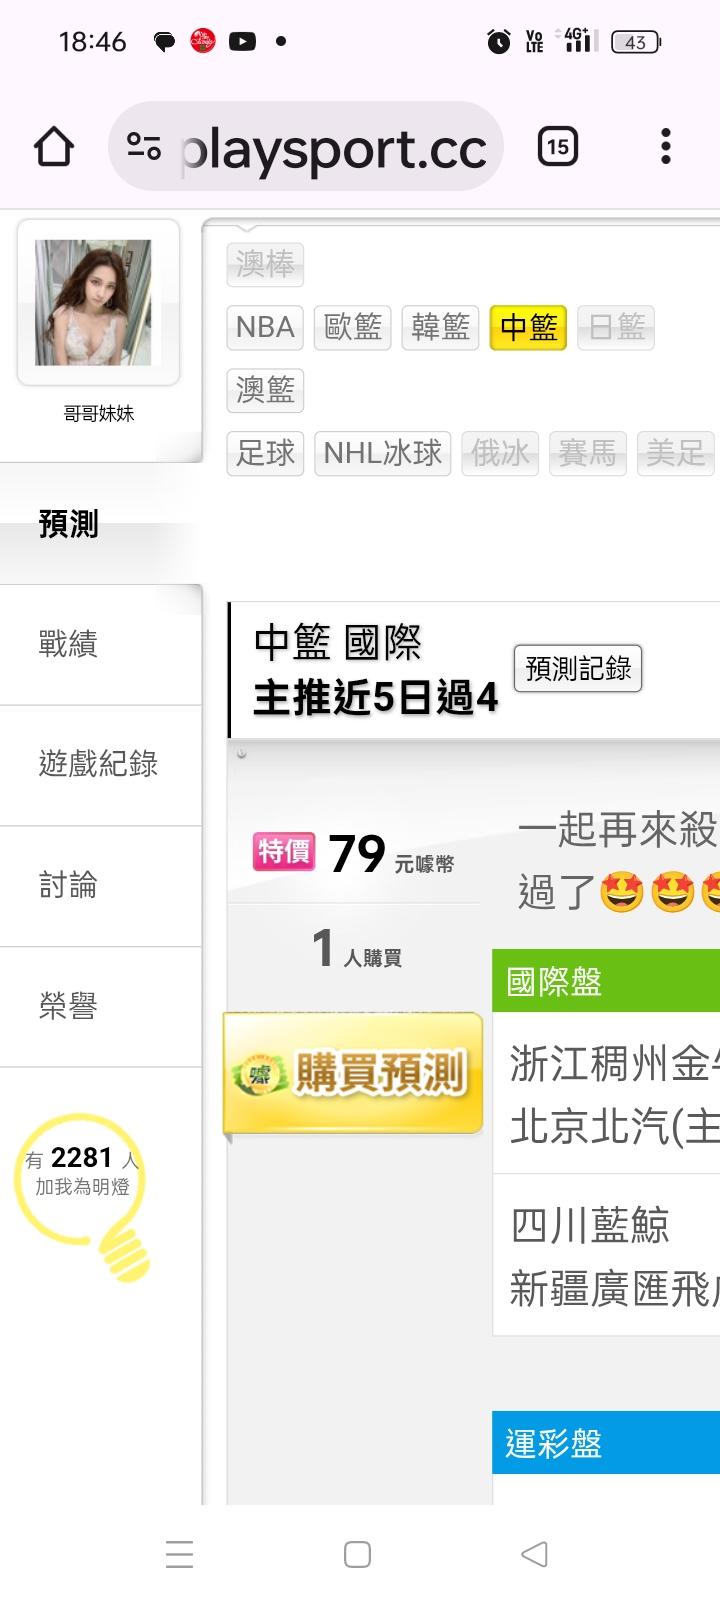Viewport: 720px width, 1604px height.
Task: Tap the user profile photo thumbnail
Action: [98, 302]
